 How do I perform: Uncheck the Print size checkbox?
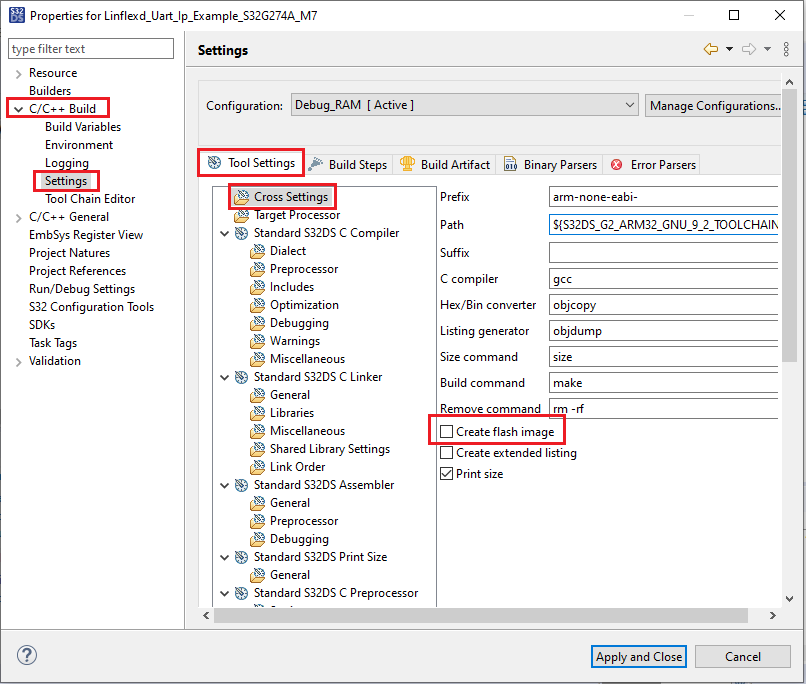pos(447,474)
